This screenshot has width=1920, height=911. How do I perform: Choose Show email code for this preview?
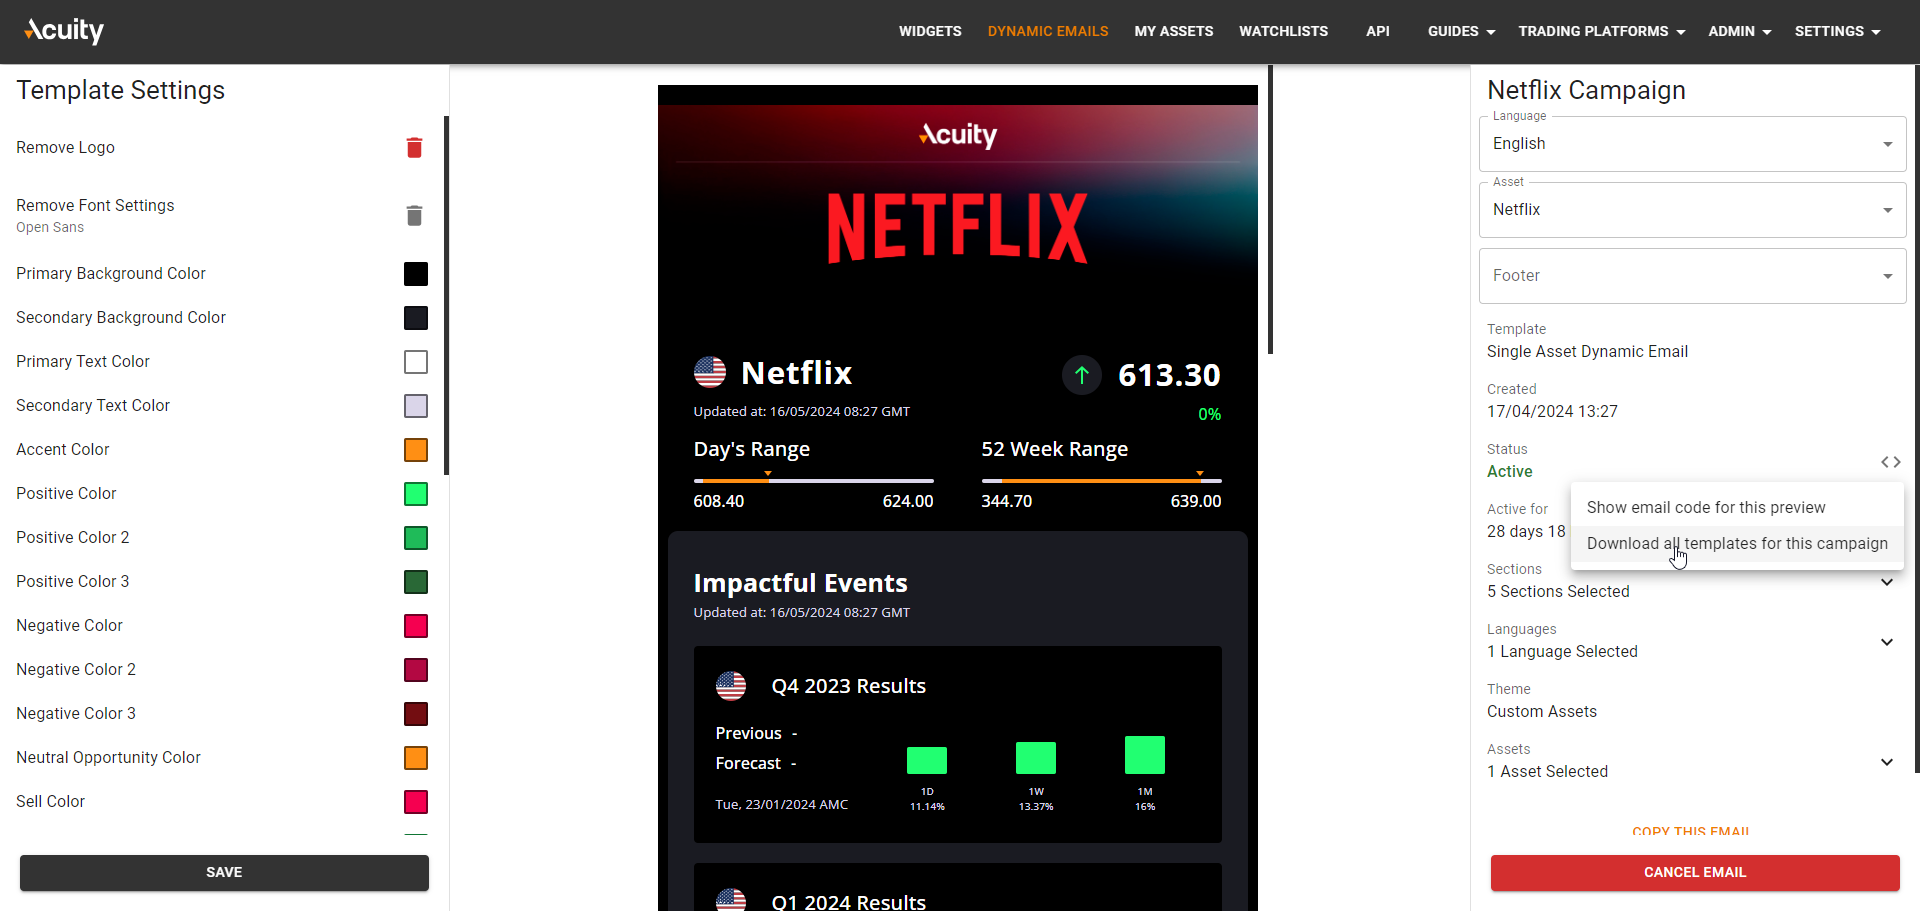(x=1737, y=508)
